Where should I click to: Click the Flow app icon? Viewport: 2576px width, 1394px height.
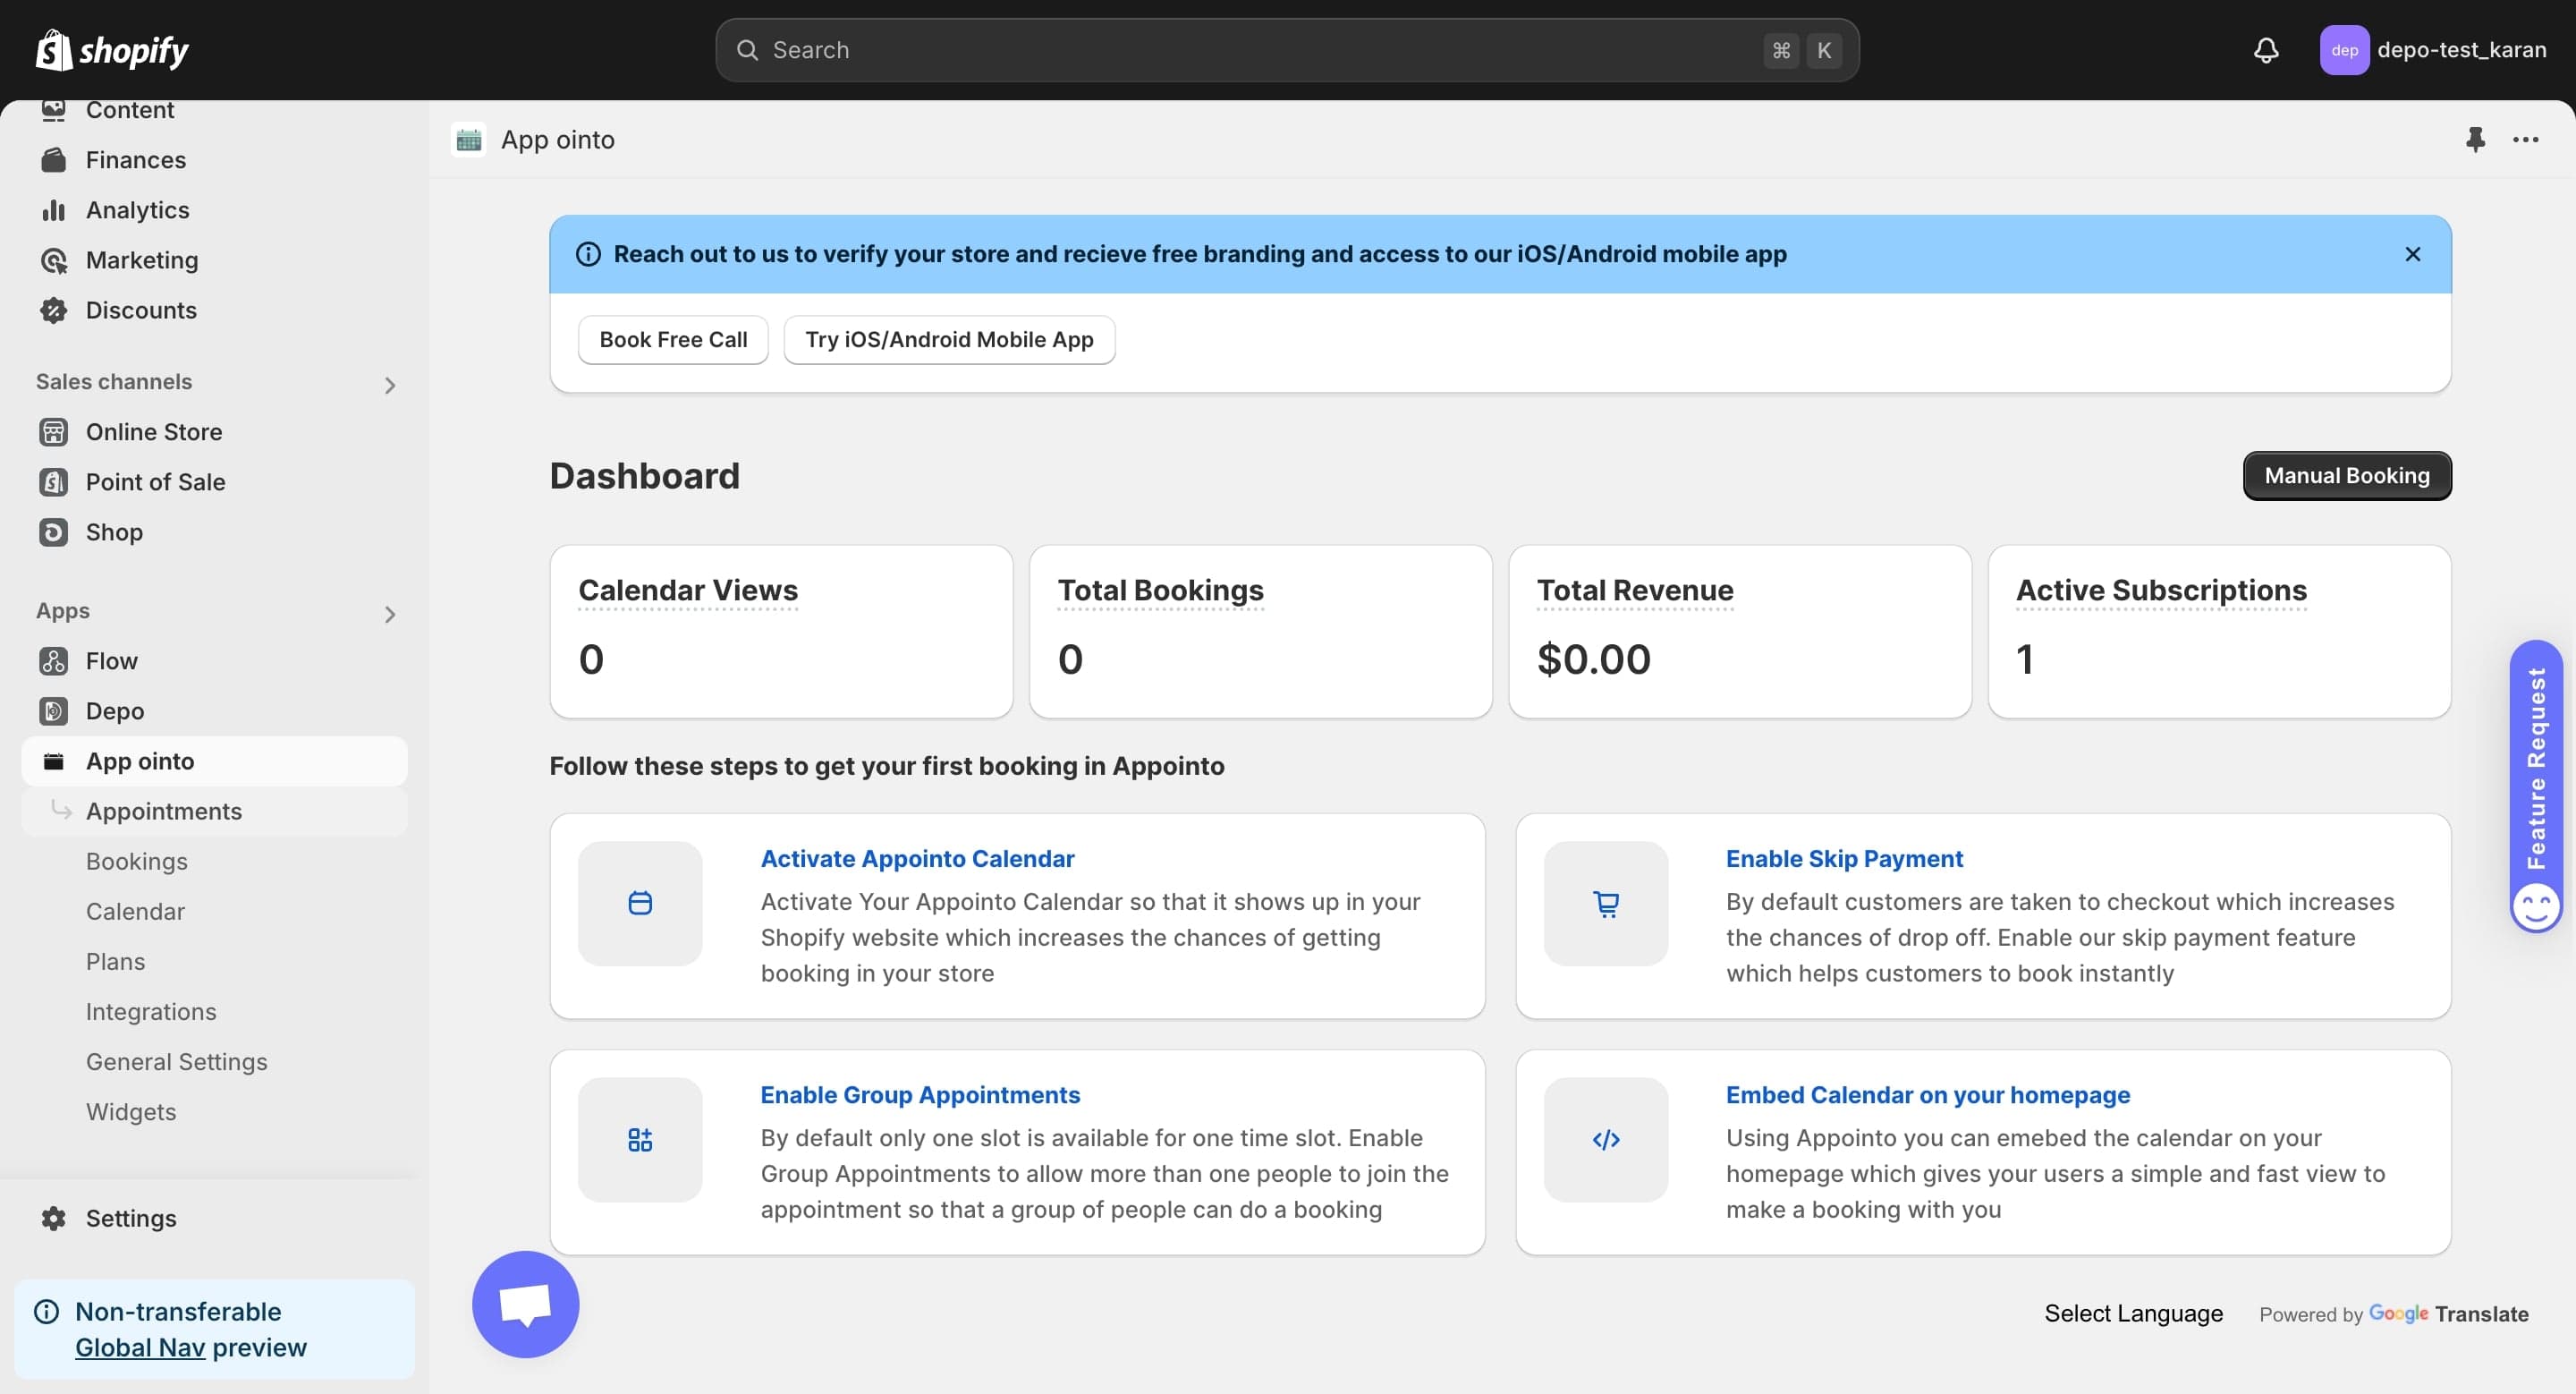pos(54,661)
